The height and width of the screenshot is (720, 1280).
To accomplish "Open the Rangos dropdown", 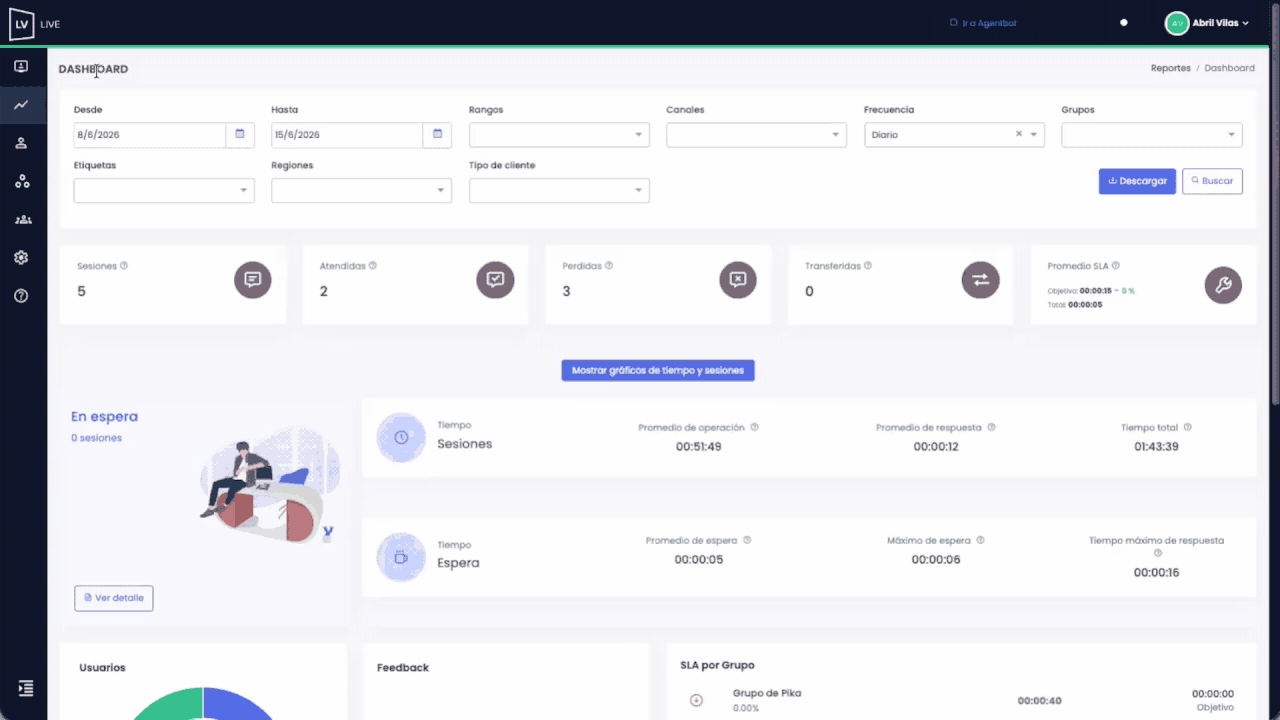I will [x=559, y=135].
